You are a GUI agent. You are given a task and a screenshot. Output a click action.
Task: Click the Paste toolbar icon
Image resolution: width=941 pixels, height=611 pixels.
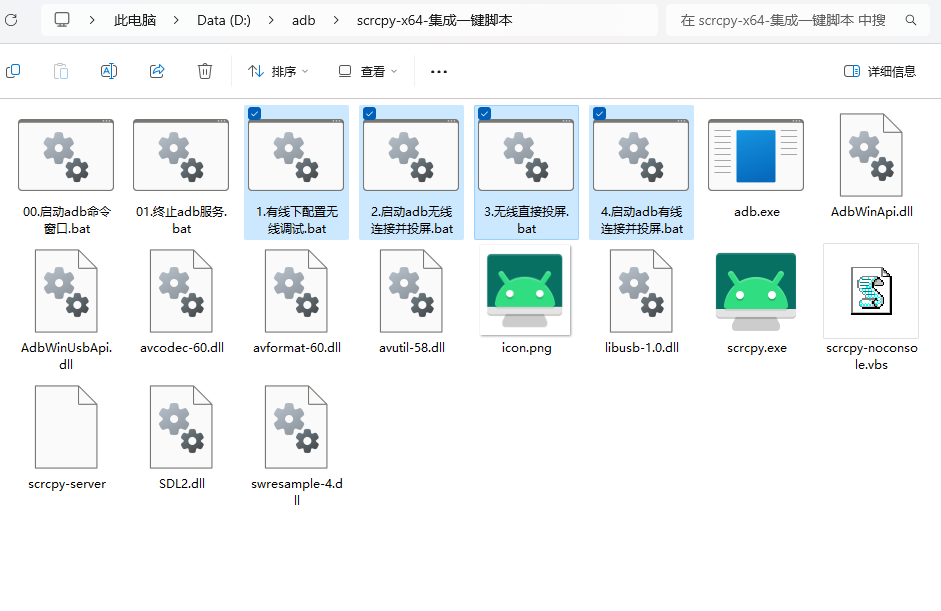61,71
